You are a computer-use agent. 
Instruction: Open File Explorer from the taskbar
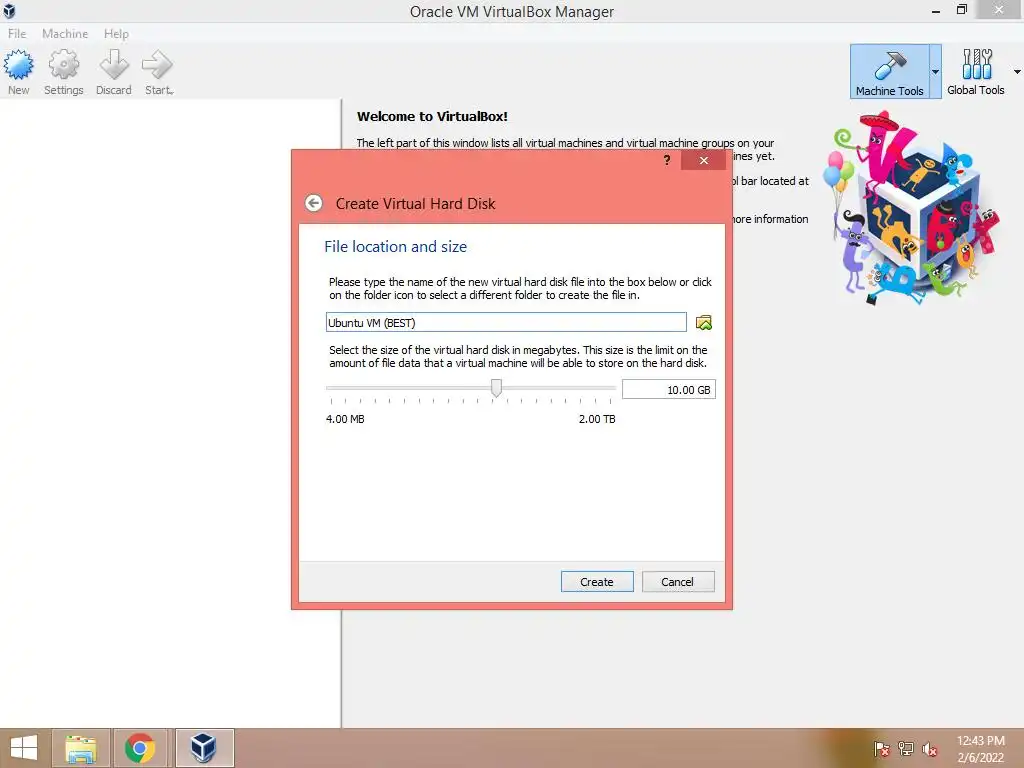[81, 748]
